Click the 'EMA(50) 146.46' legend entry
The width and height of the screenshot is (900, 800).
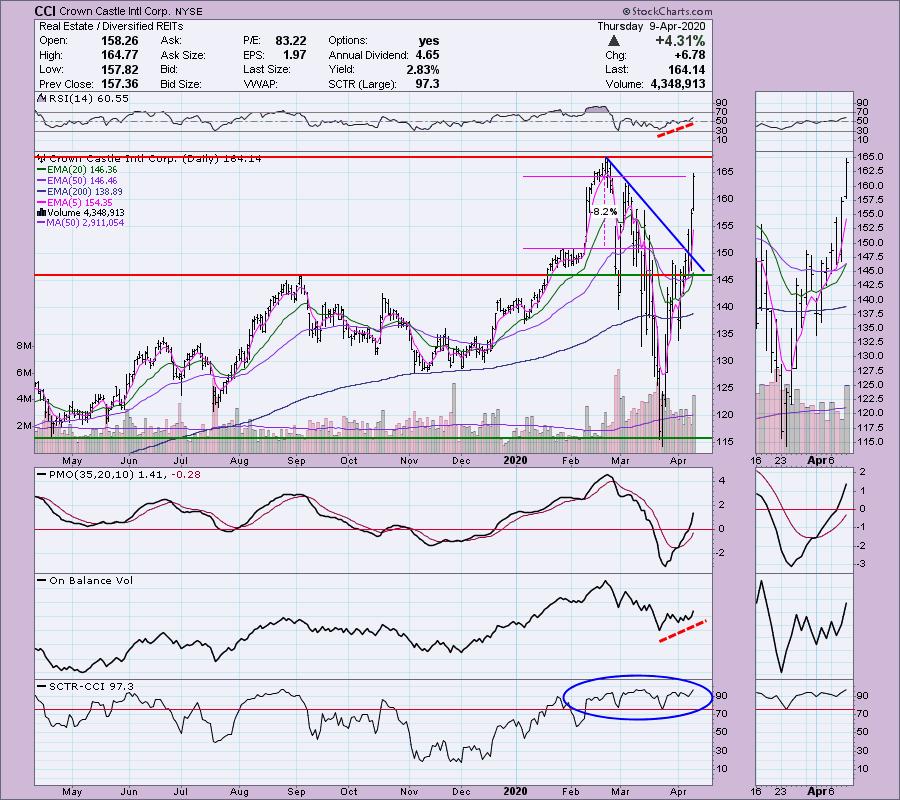[x=82, y=181]
